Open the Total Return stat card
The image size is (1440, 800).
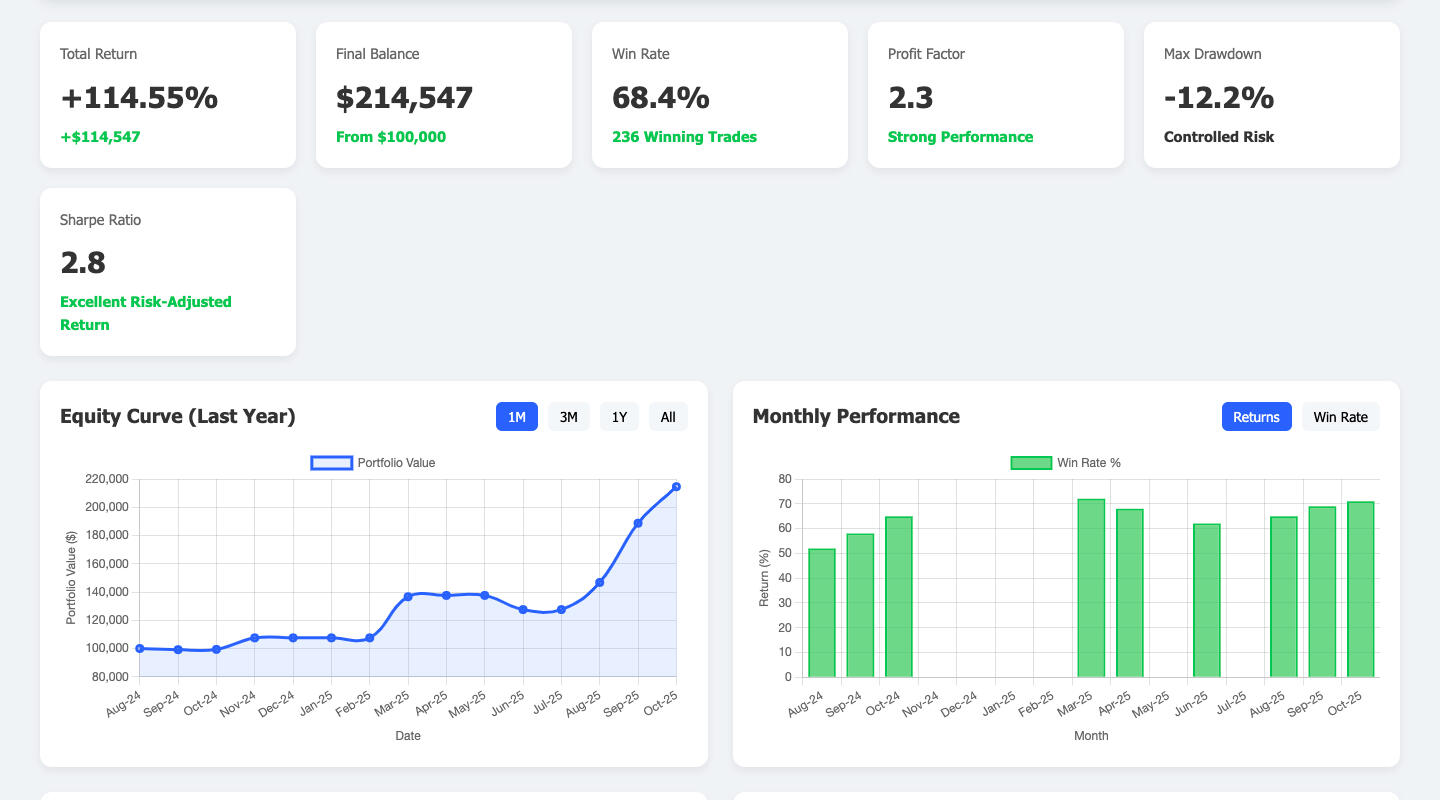click(168, 95)
